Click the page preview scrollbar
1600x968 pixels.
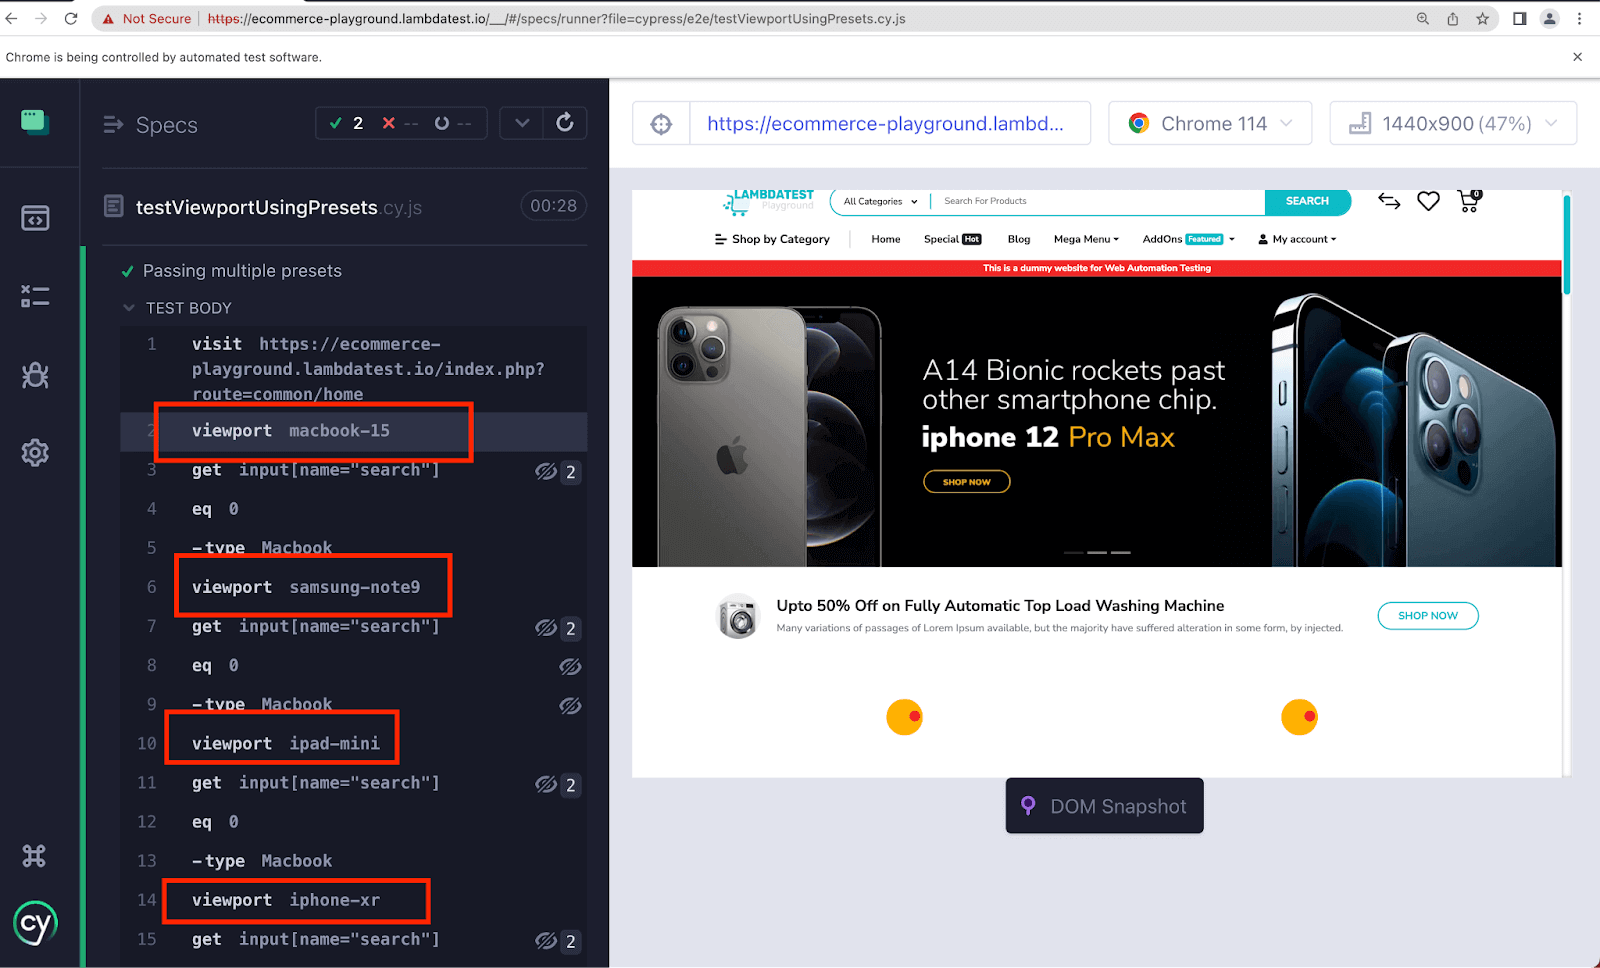[x=1566, y=245]
